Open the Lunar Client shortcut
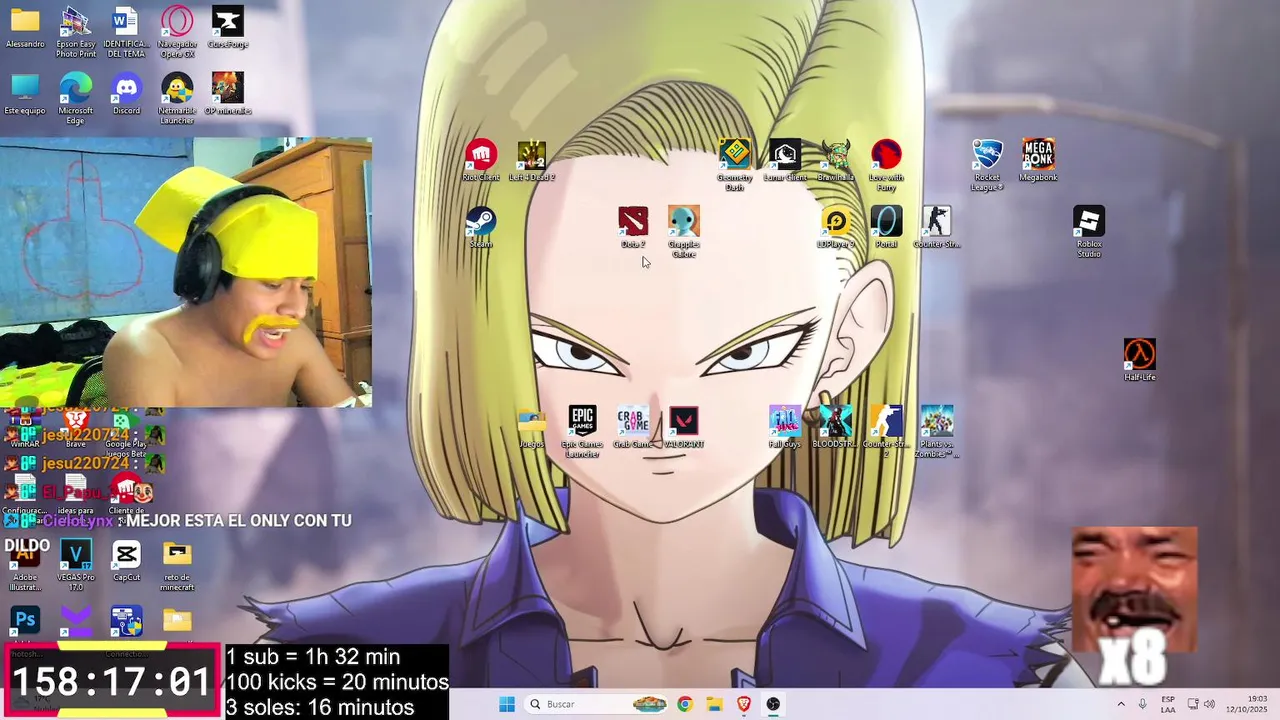Viewport: 1280px width, 720px height. tap(785, 160)
